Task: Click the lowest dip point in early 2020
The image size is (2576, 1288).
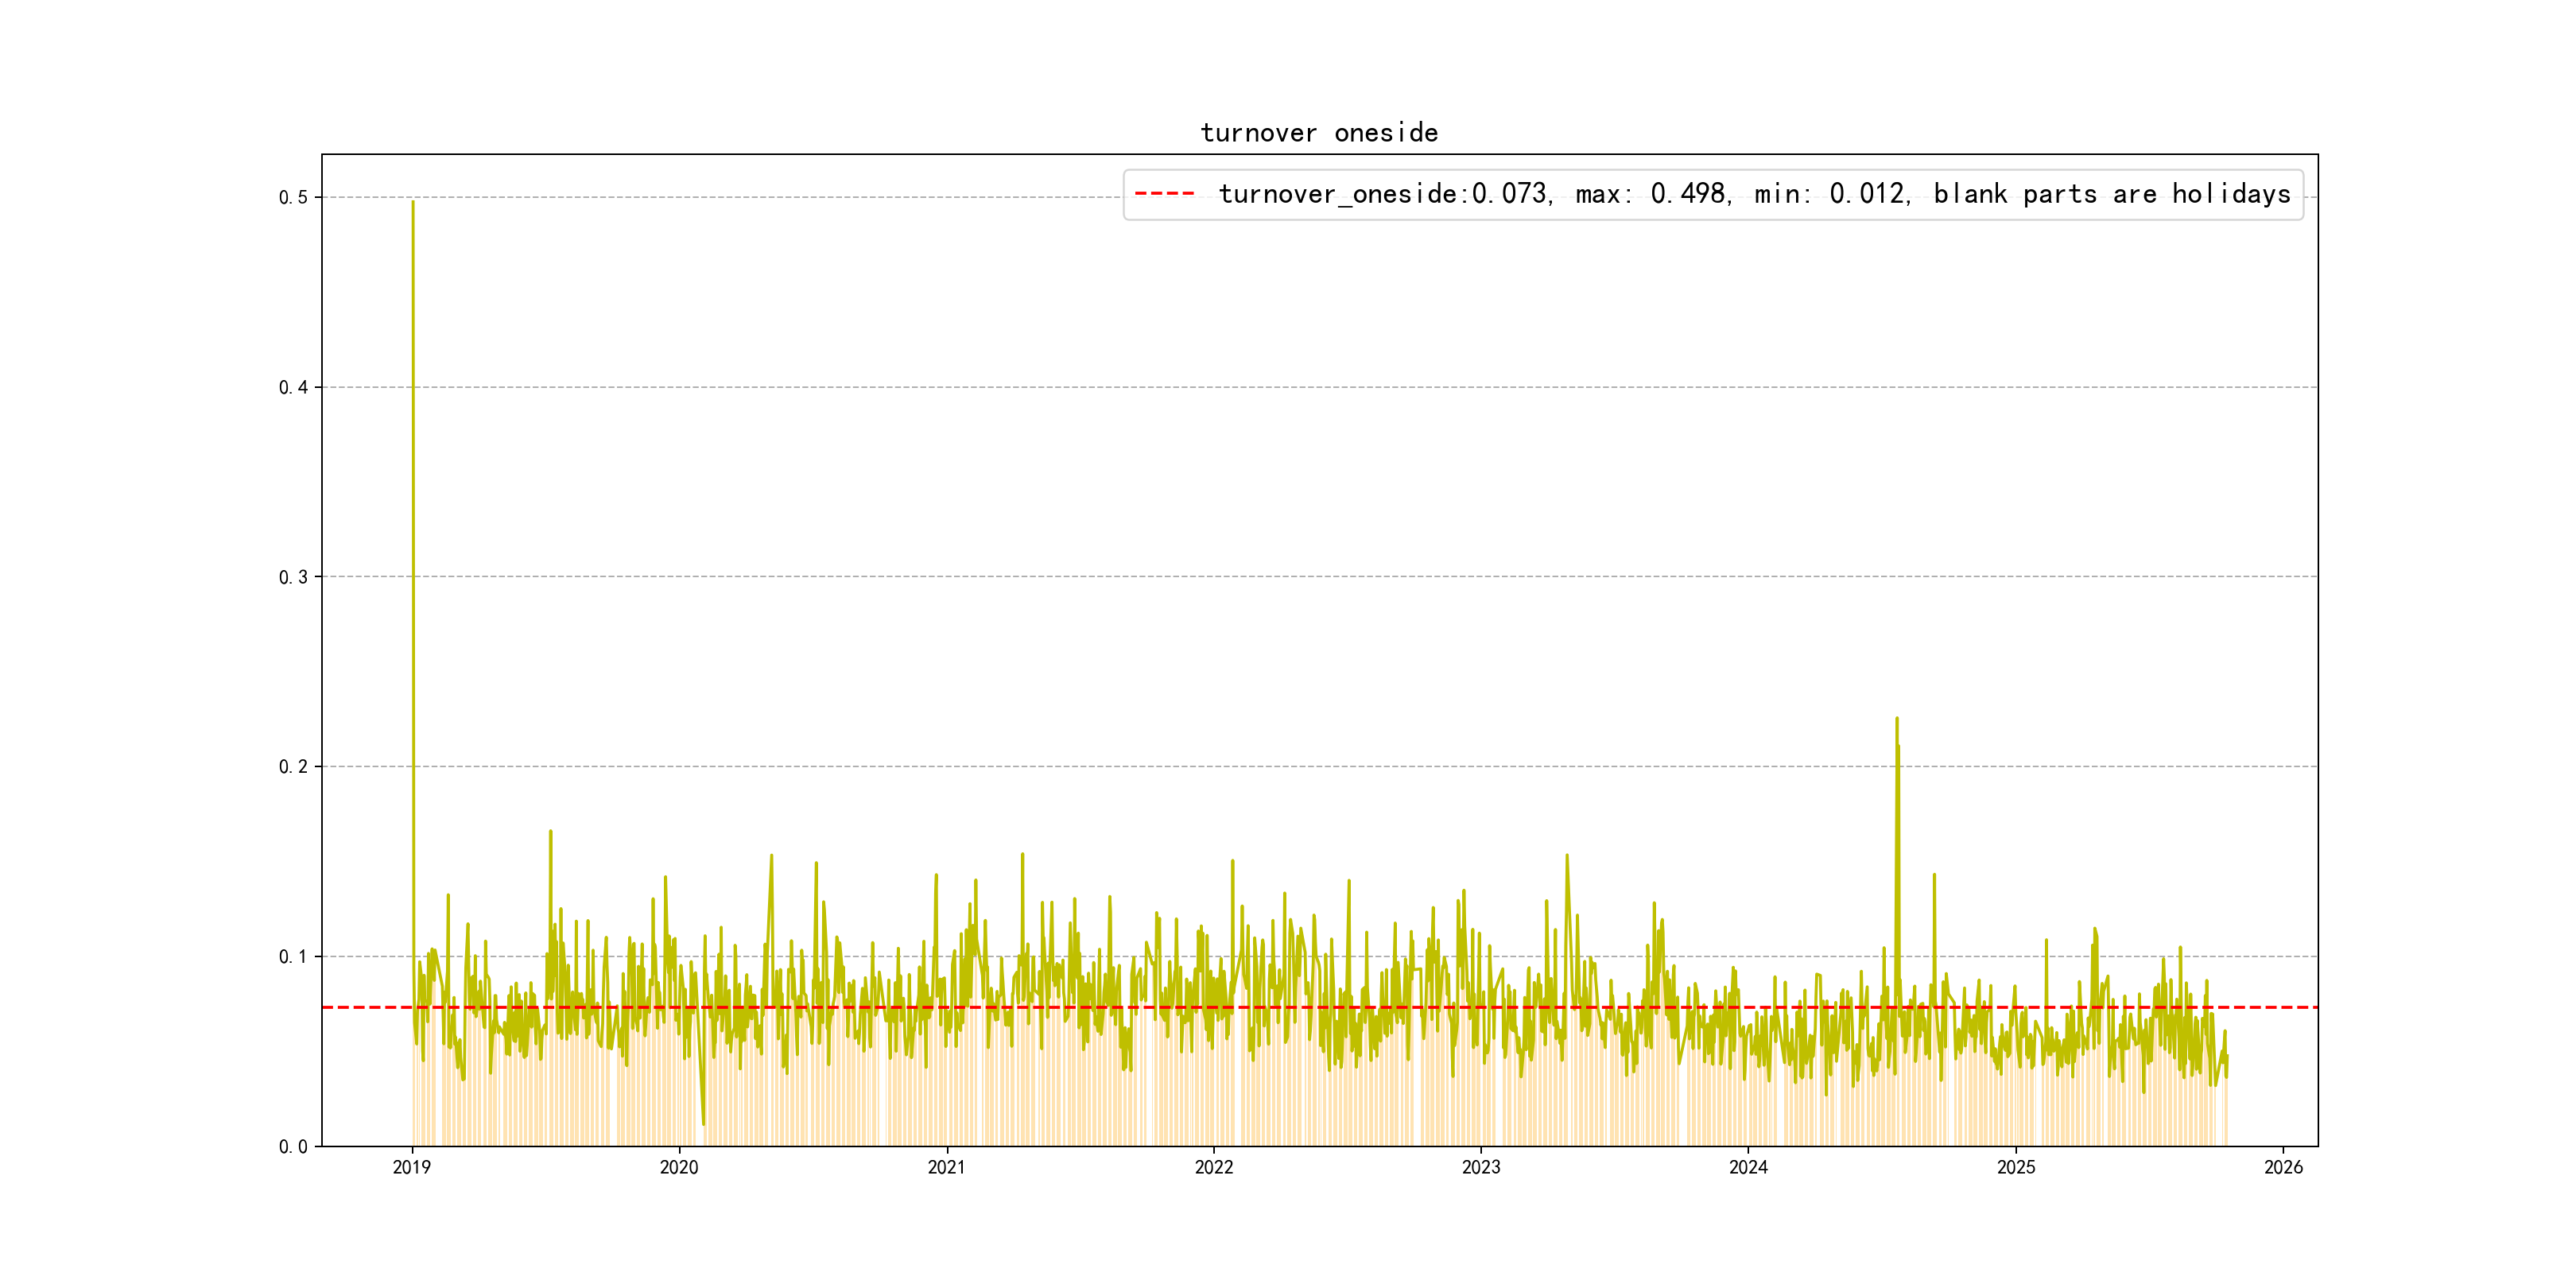Action: [703, 1124]
